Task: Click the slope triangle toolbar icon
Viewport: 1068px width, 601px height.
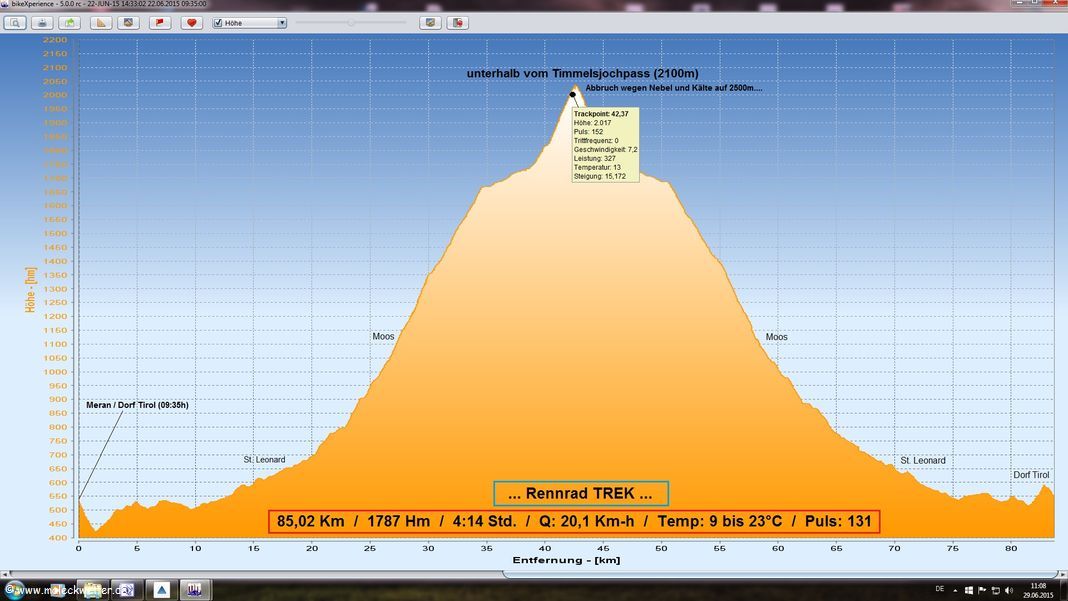Action: pyautogui.click(x=101, y=22)
